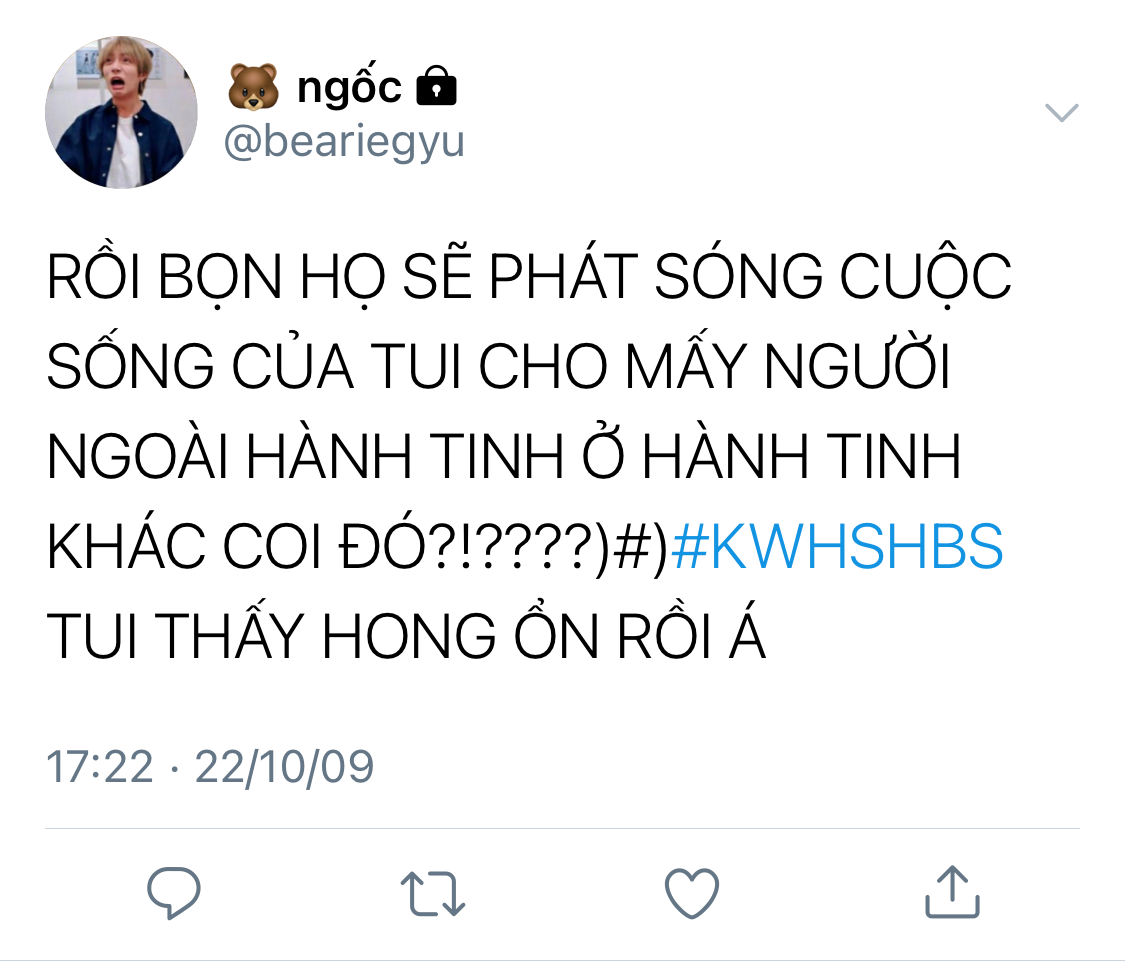
Task: Click the text line NGOÀI HÀNH TINH Ở HÀNH TINH
Action: [504, 454]
